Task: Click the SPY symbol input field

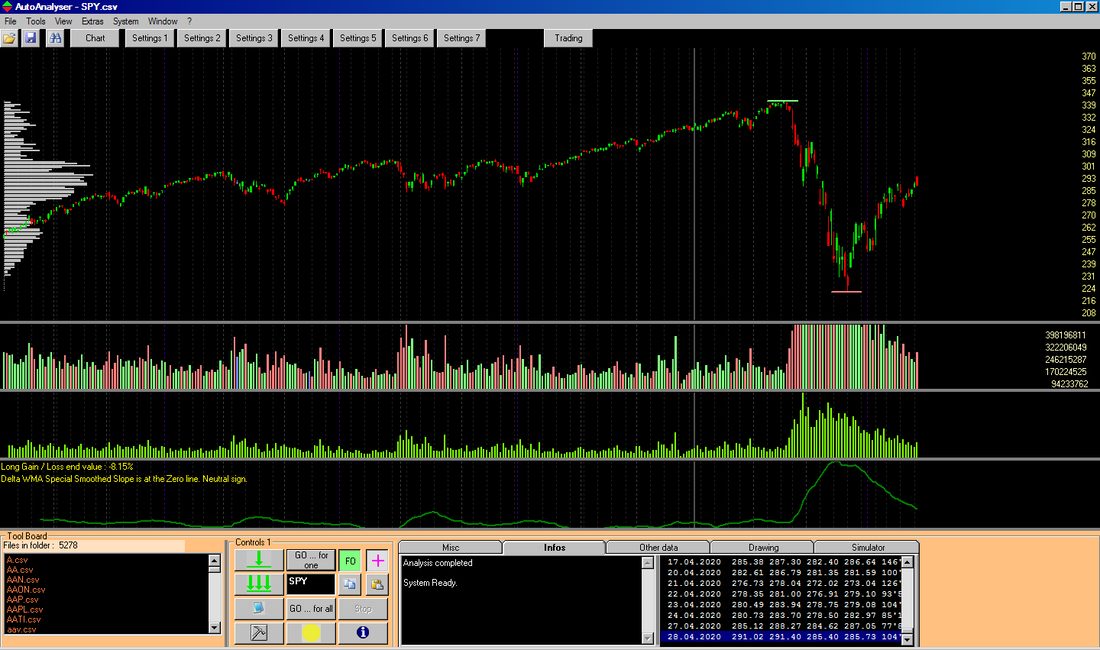Action: (311, 583)
